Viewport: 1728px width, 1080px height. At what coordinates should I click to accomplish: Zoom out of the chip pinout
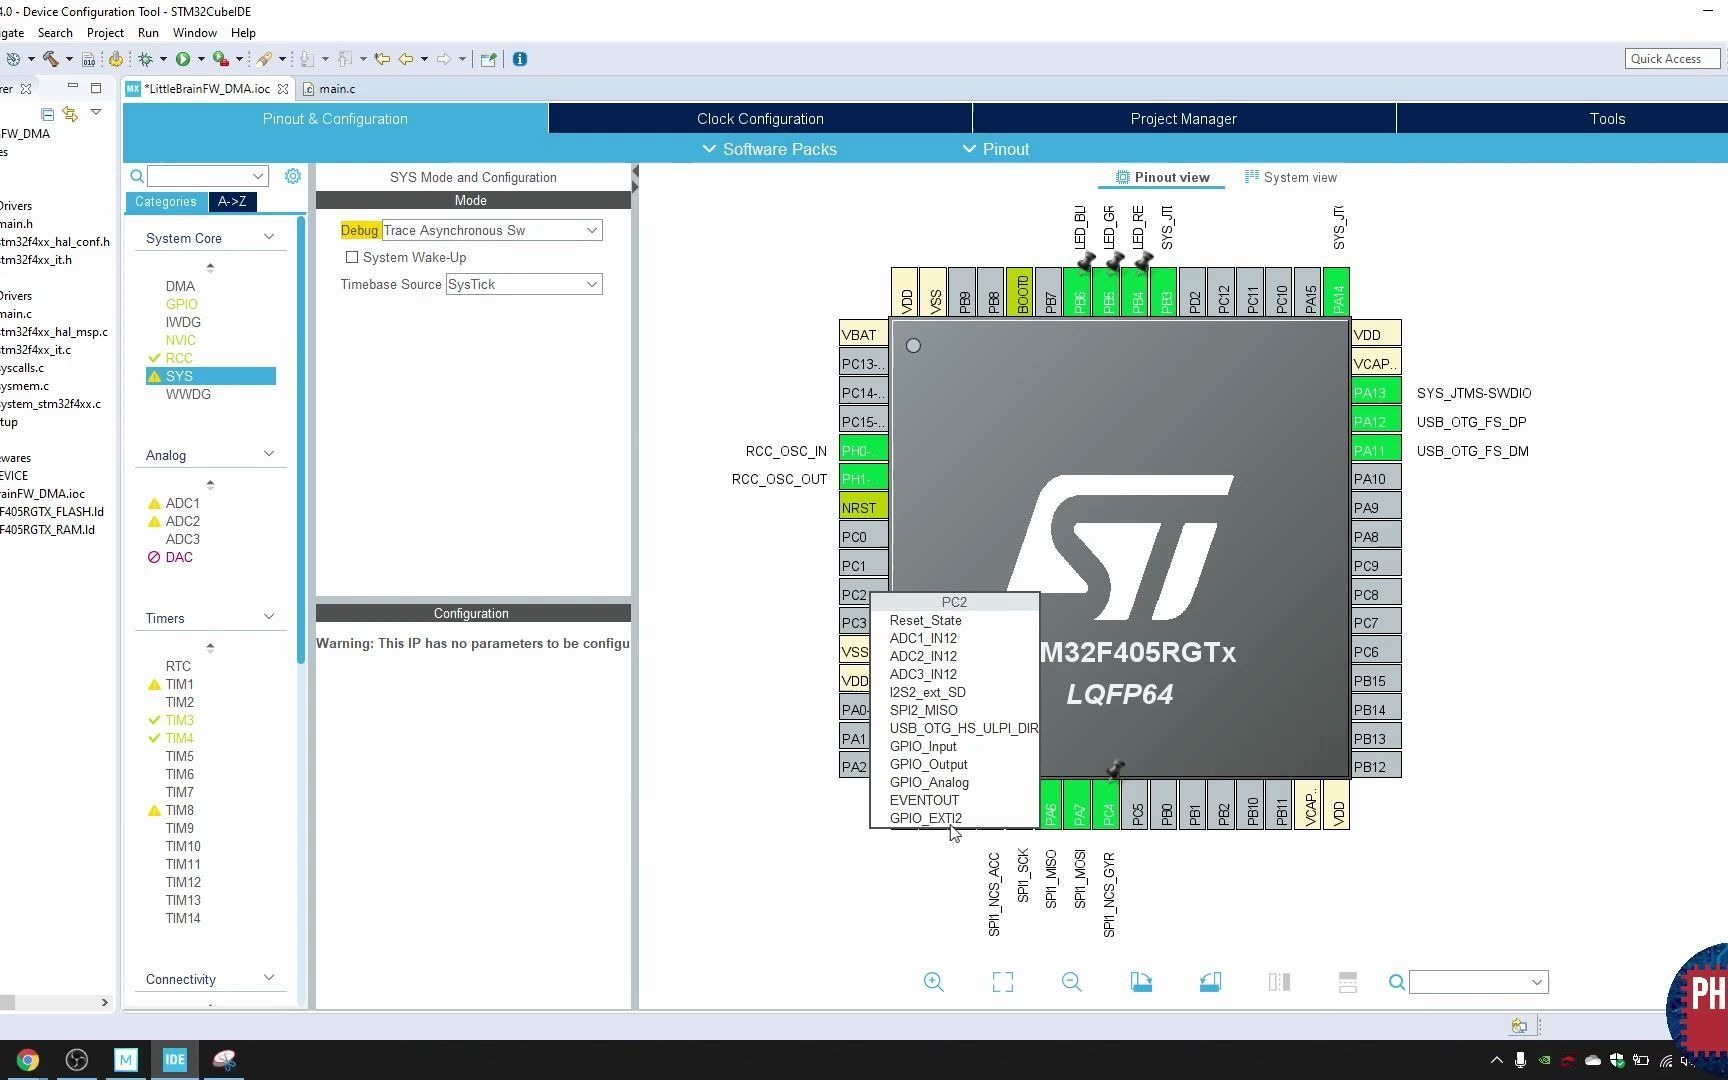(x=1071, y=982)
